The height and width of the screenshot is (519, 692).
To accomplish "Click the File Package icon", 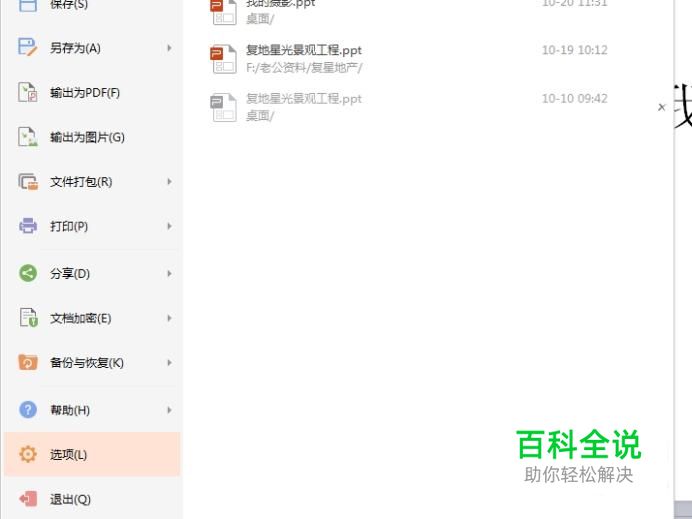I will pyautogui.click(x=27, y=181).
